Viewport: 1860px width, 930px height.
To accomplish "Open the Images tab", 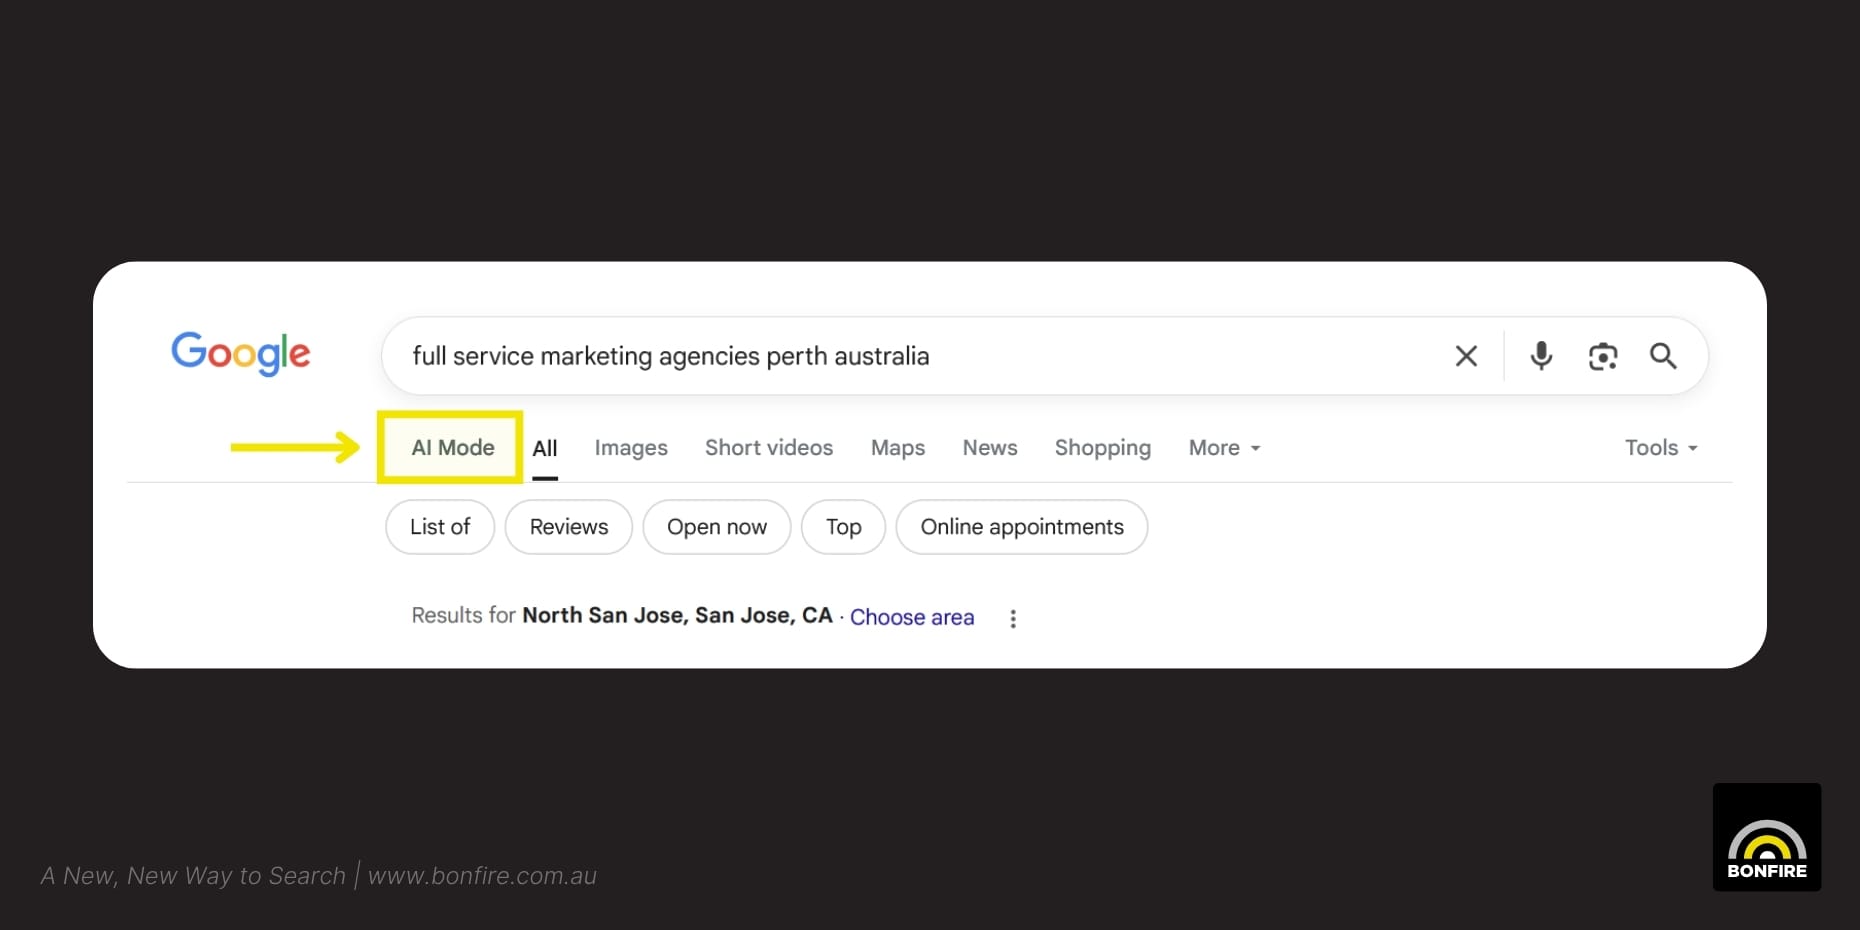I will 631,448.
